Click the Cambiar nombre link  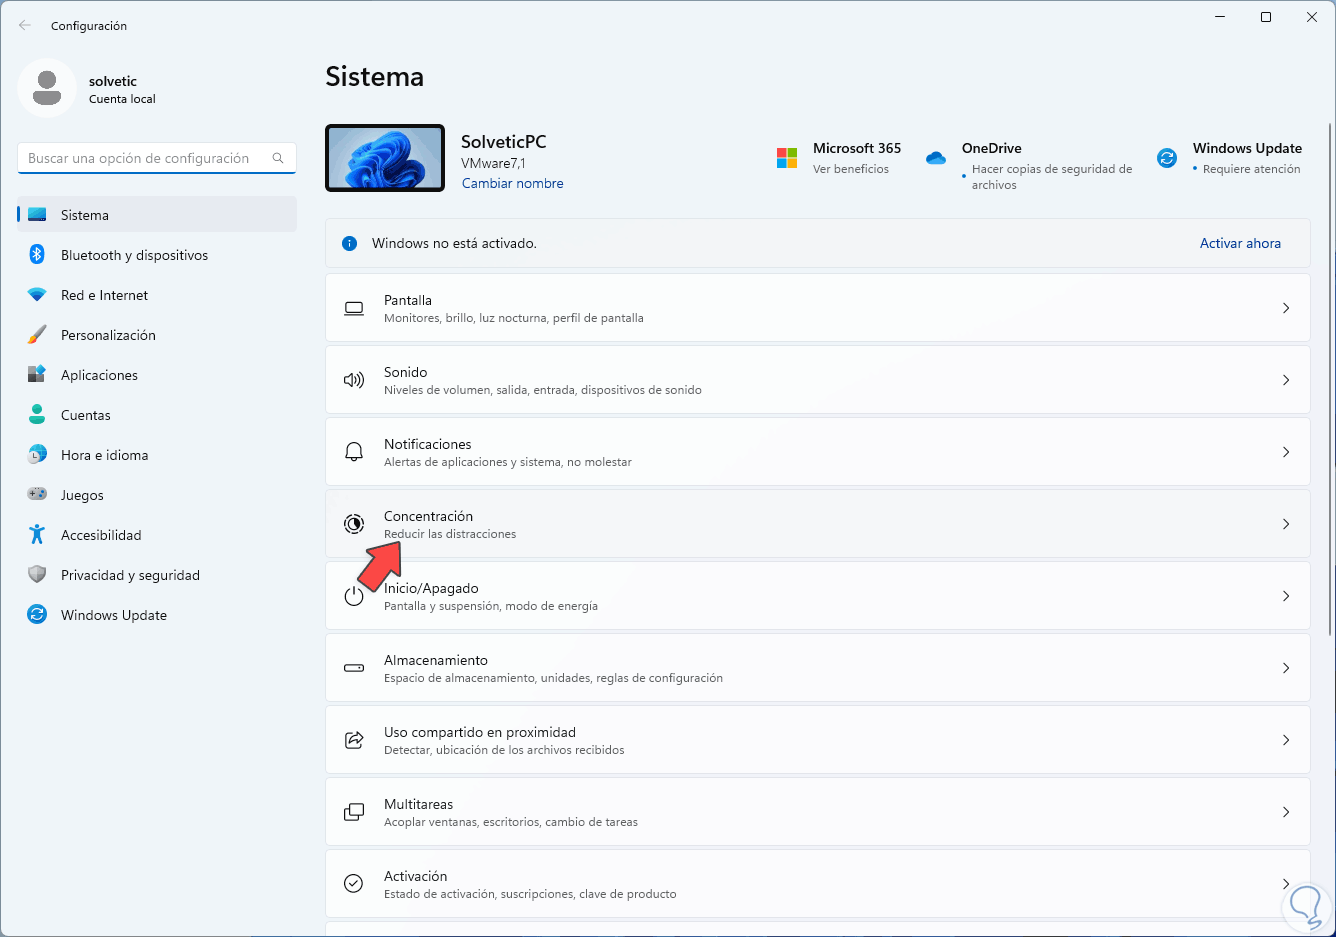click(x=512, y=184)
